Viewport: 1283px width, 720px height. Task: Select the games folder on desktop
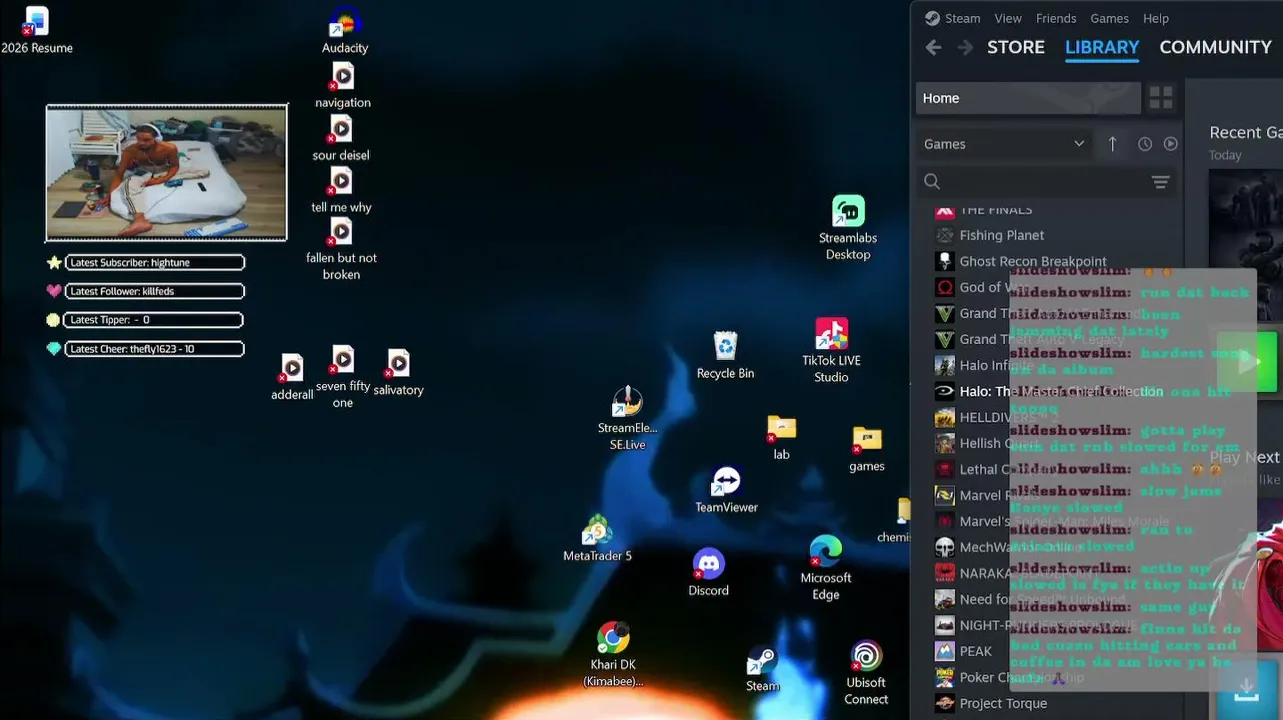(x=867, y=450)
